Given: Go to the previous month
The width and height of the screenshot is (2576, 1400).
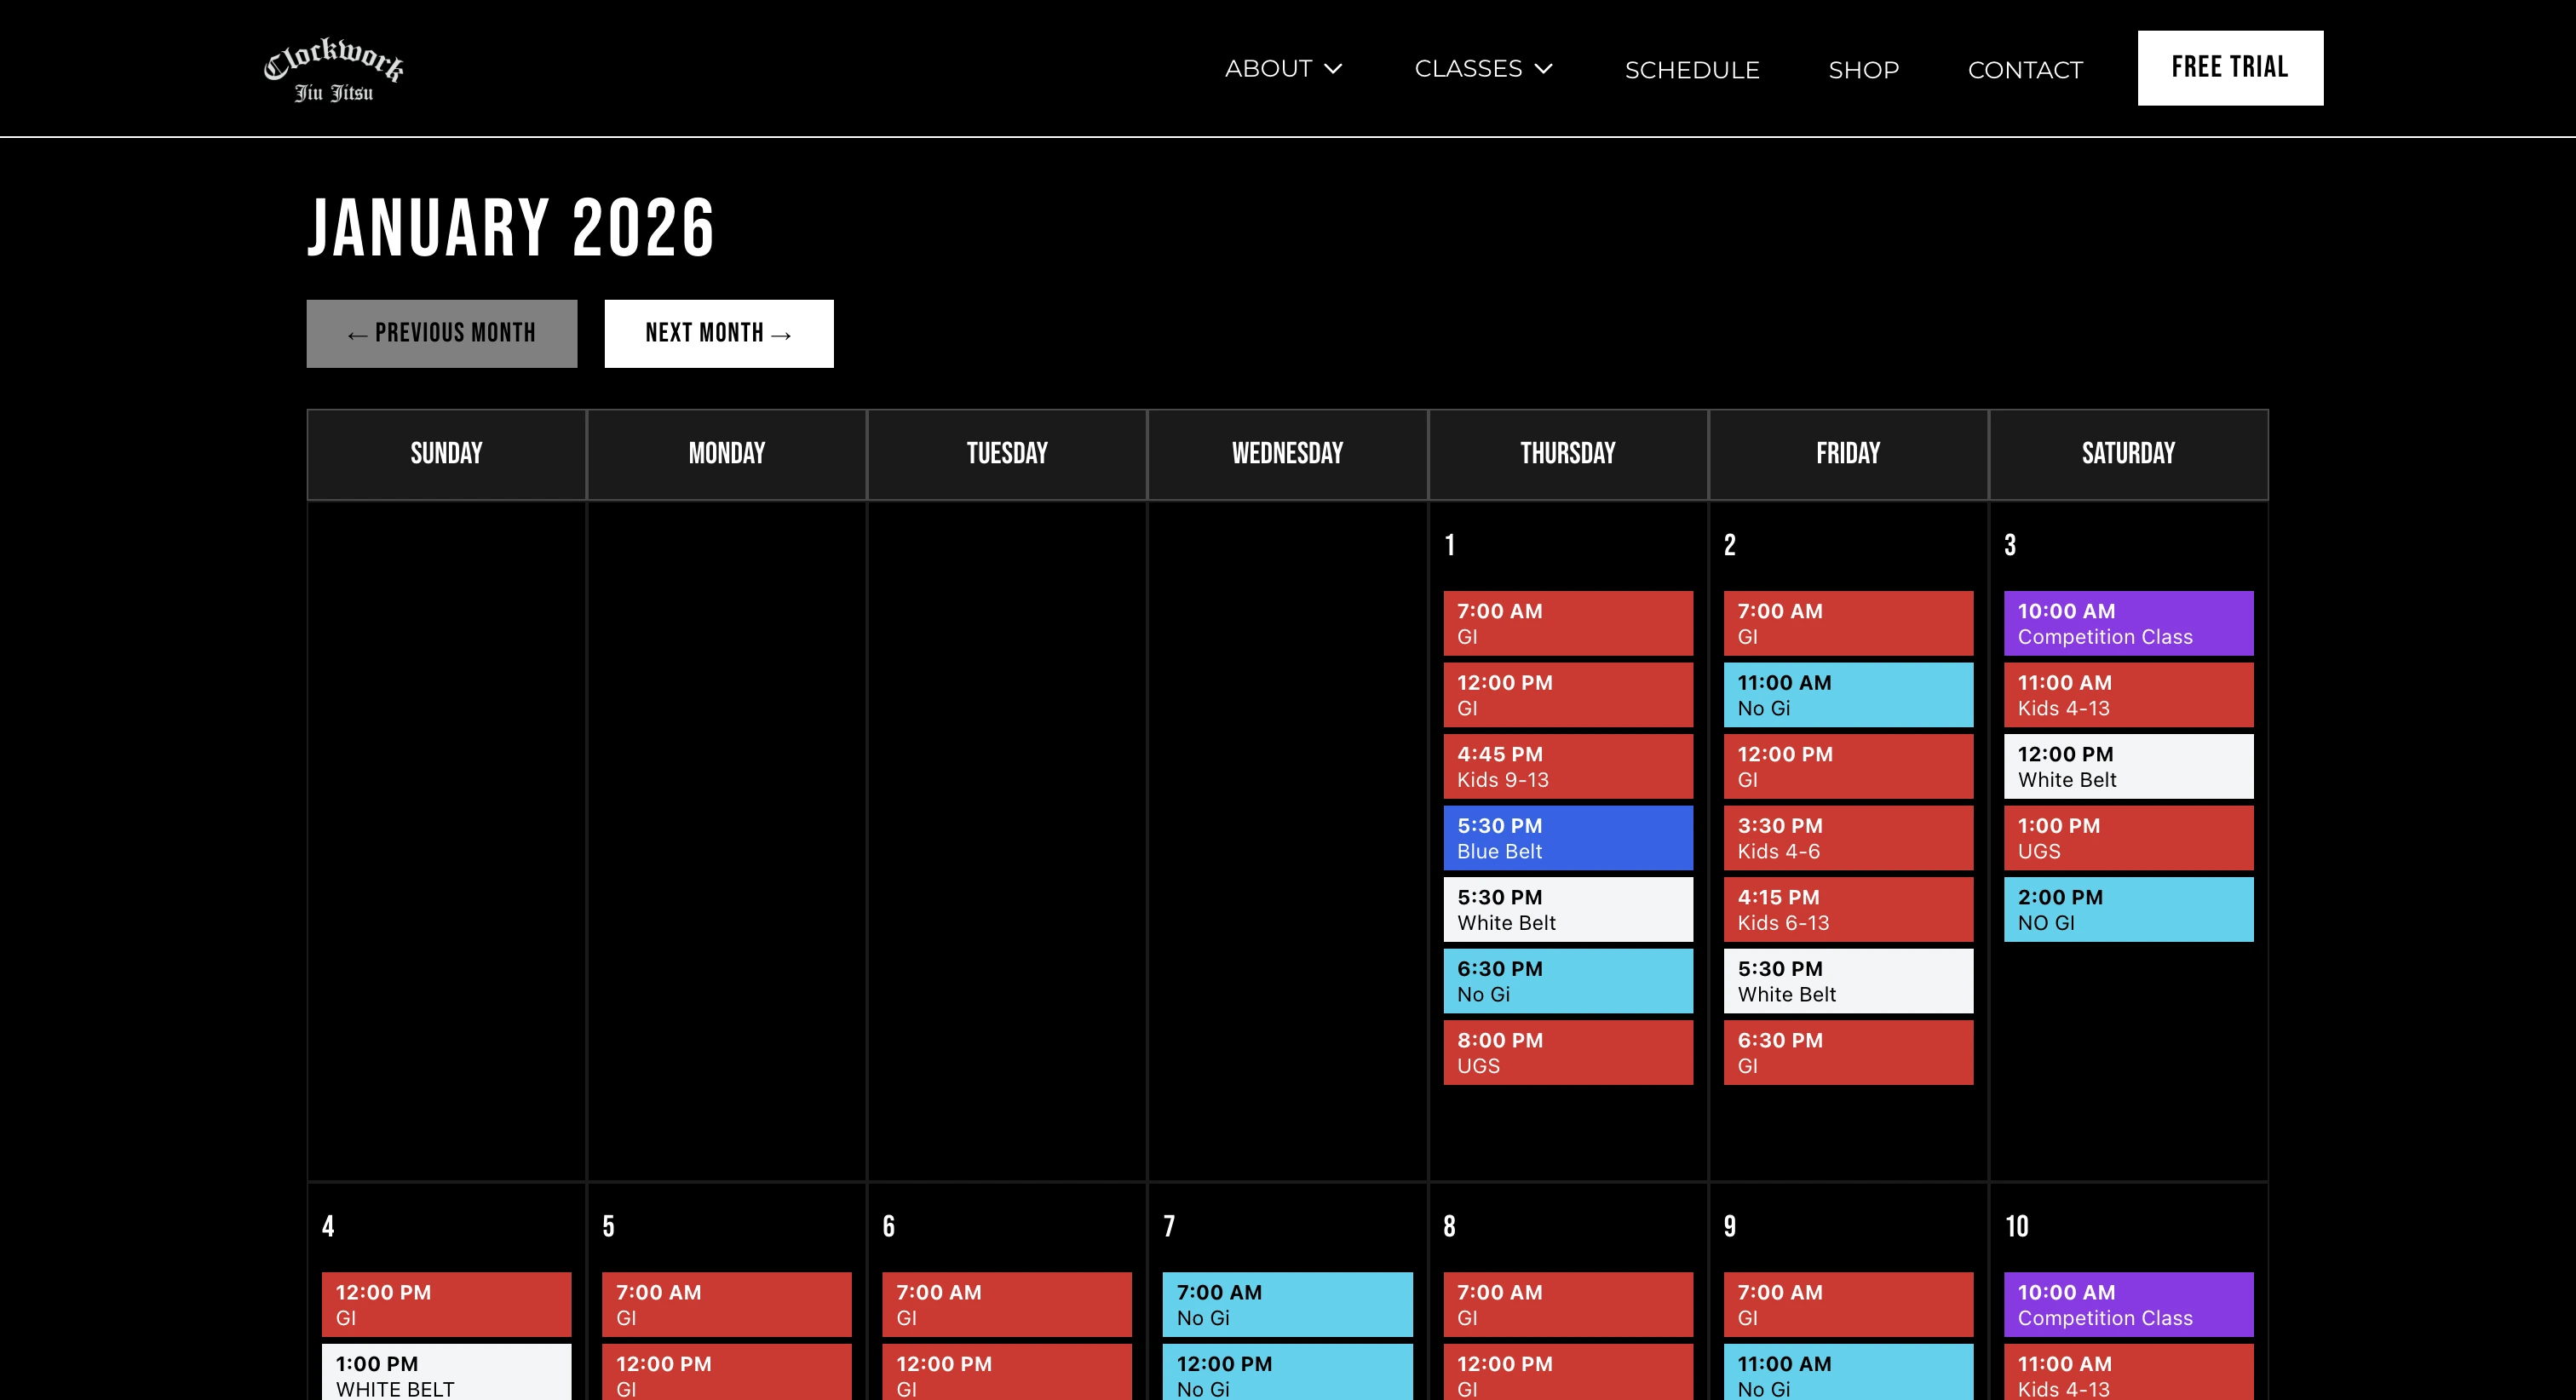Looking at the screenshot, I should 441,333.
